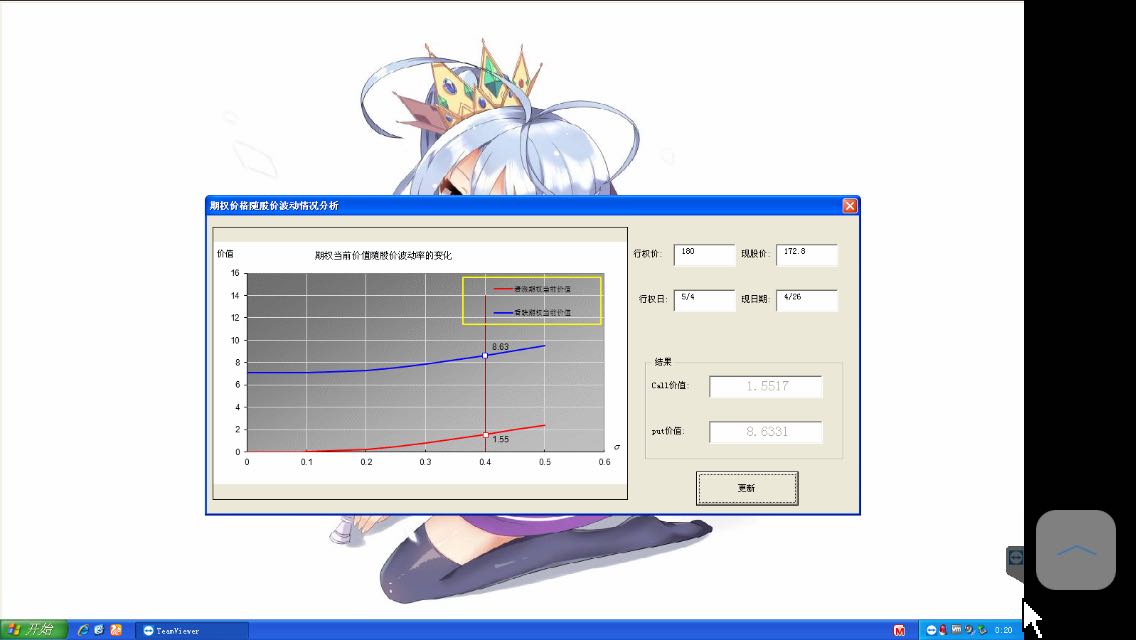Image resolution: width=1136 pixels, height=640 pixels.
Task: Click the put价值 result box showing 8.6331
Action: 766,432
